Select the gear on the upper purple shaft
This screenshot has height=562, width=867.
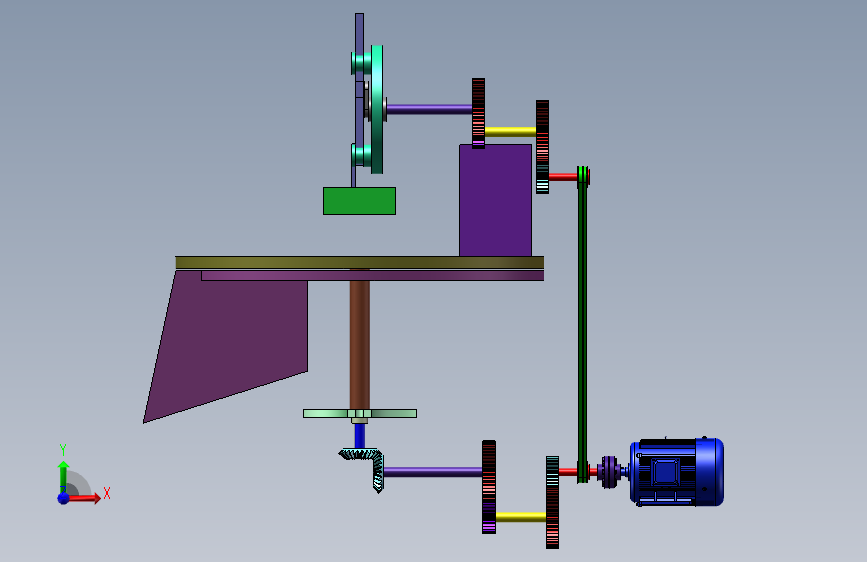tap(478, 113)
